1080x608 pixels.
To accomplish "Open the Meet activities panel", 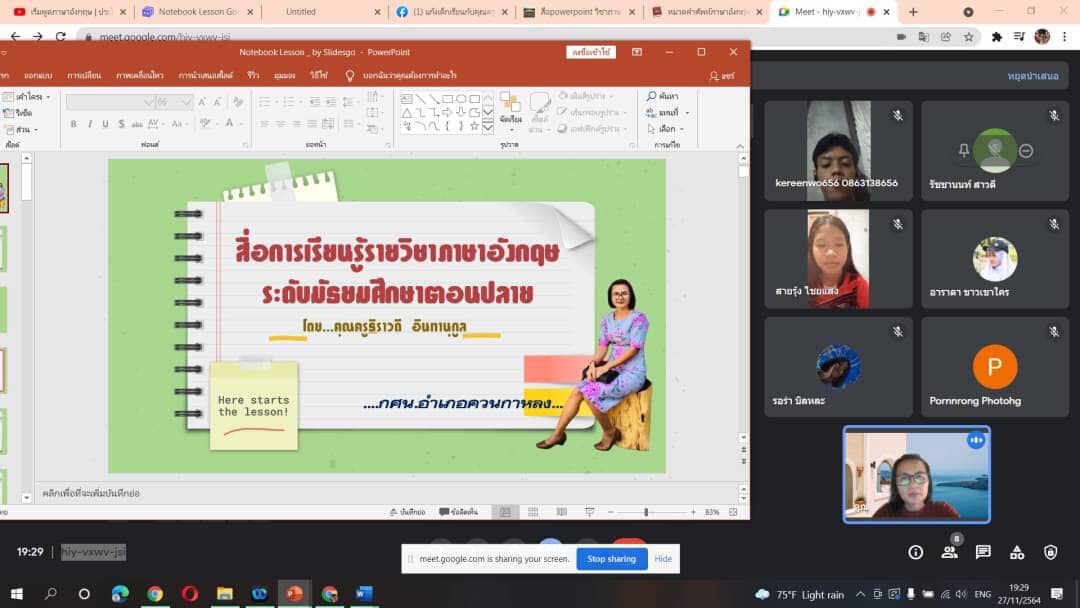I will pos(1017,552).
